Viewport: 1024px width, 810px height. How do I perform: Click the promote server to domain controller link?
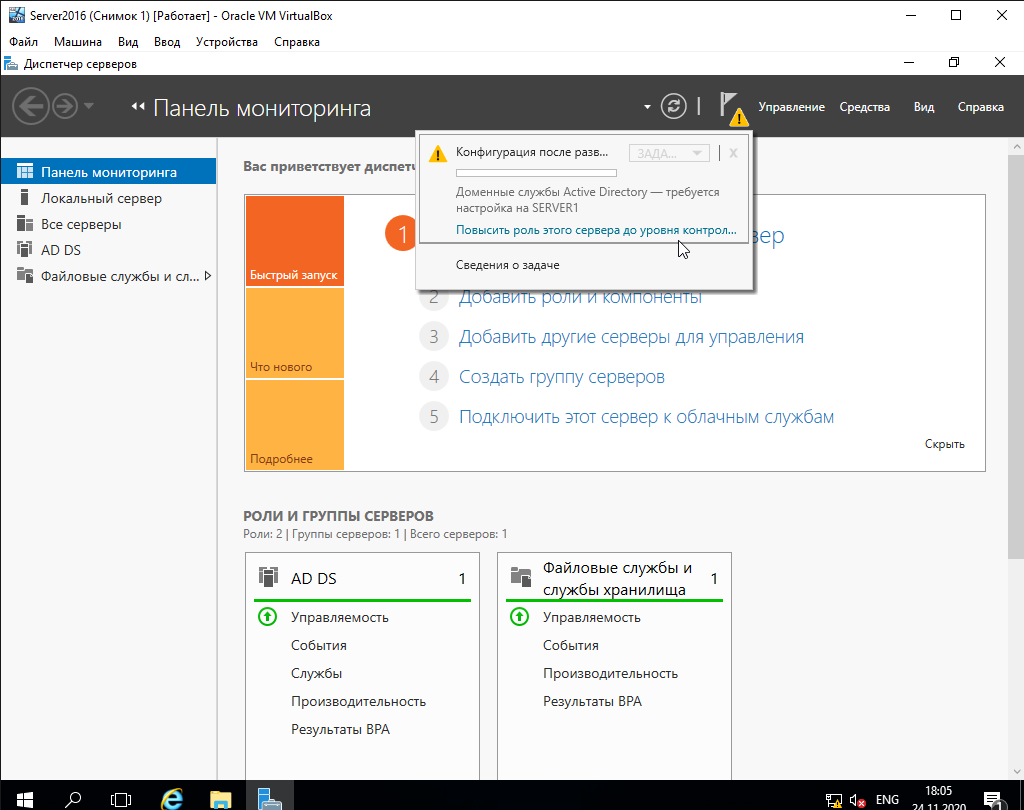coord(595,230)
